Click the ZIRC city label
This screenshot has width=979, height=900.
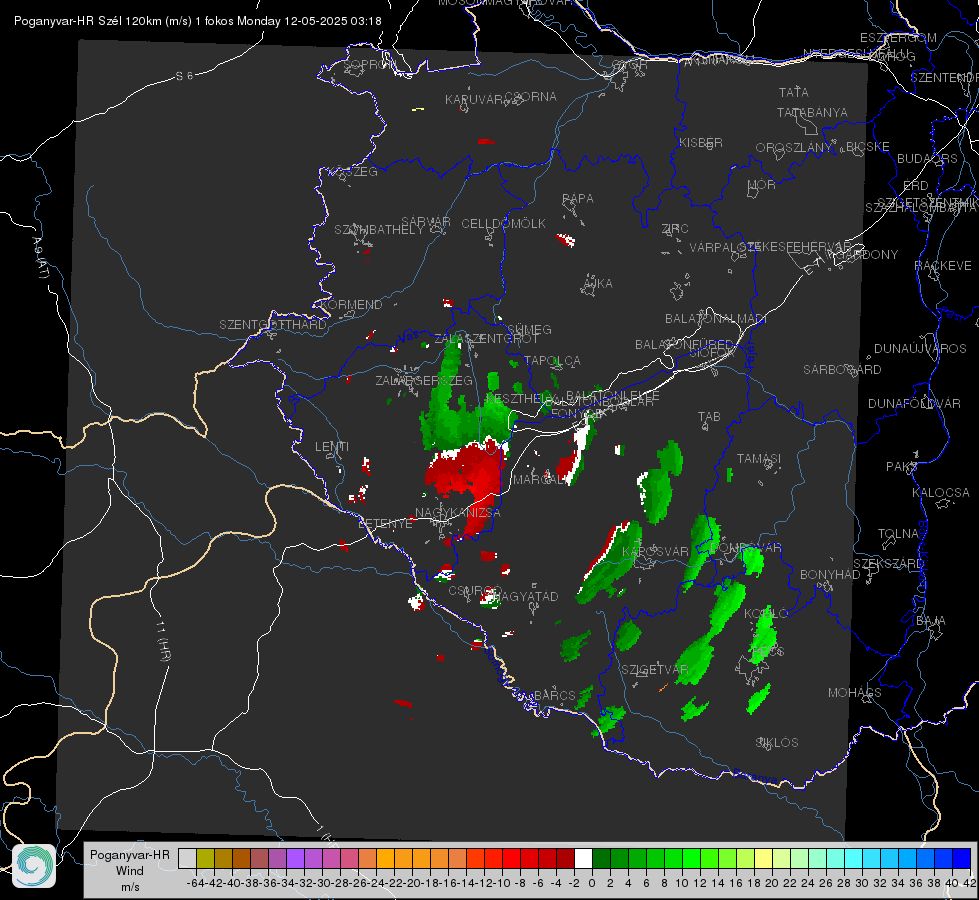pyautogui.click(x=675, y=229)
